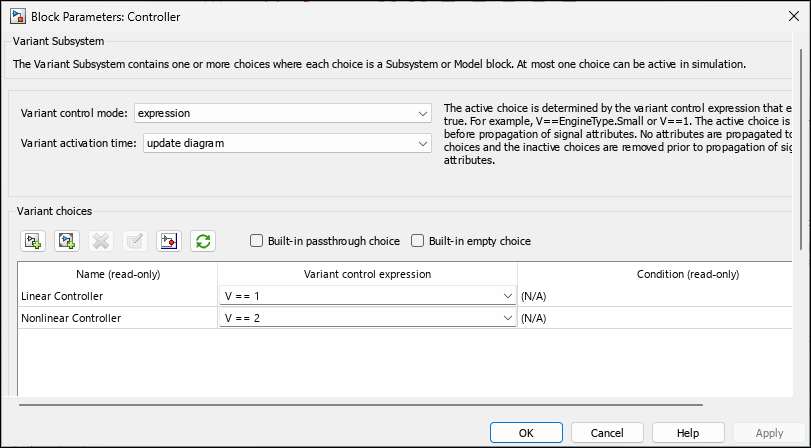Viewport: 811px width, 448px height.
Task: Click the Variant control expression column header
Action: (367, 274)
